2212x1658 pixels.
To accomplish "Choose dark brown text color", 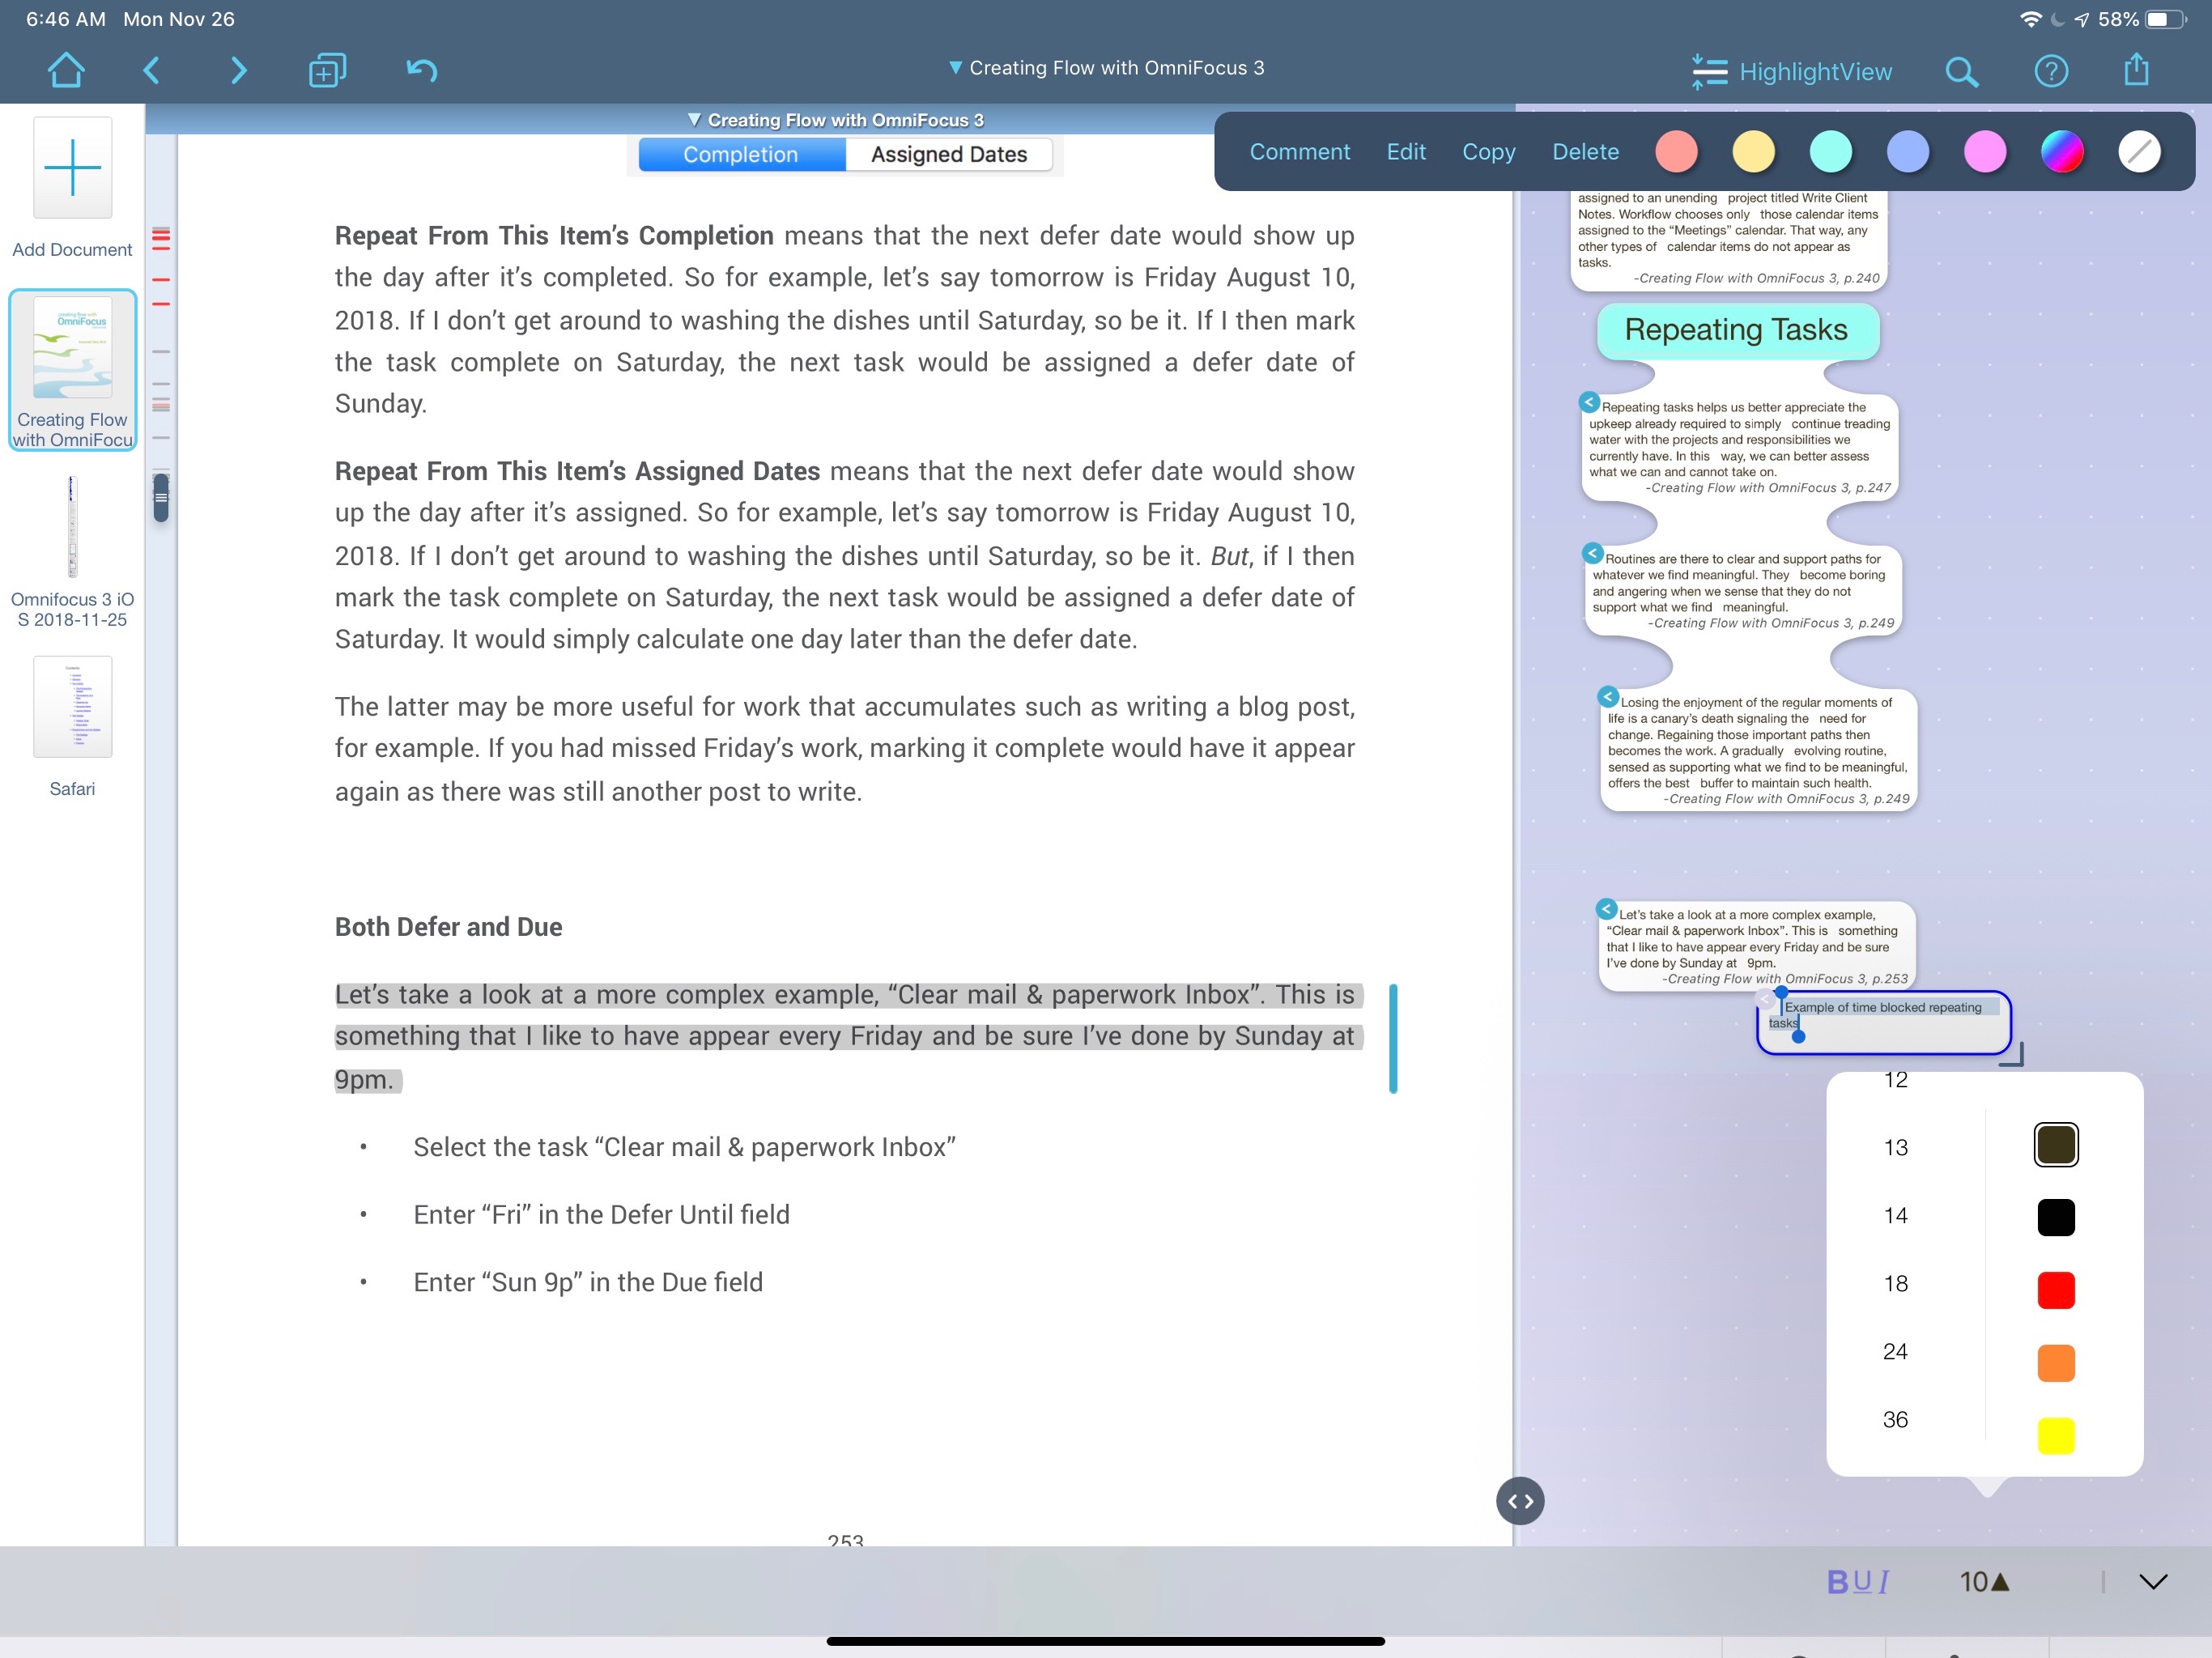I will (x=2056, y=1144).
